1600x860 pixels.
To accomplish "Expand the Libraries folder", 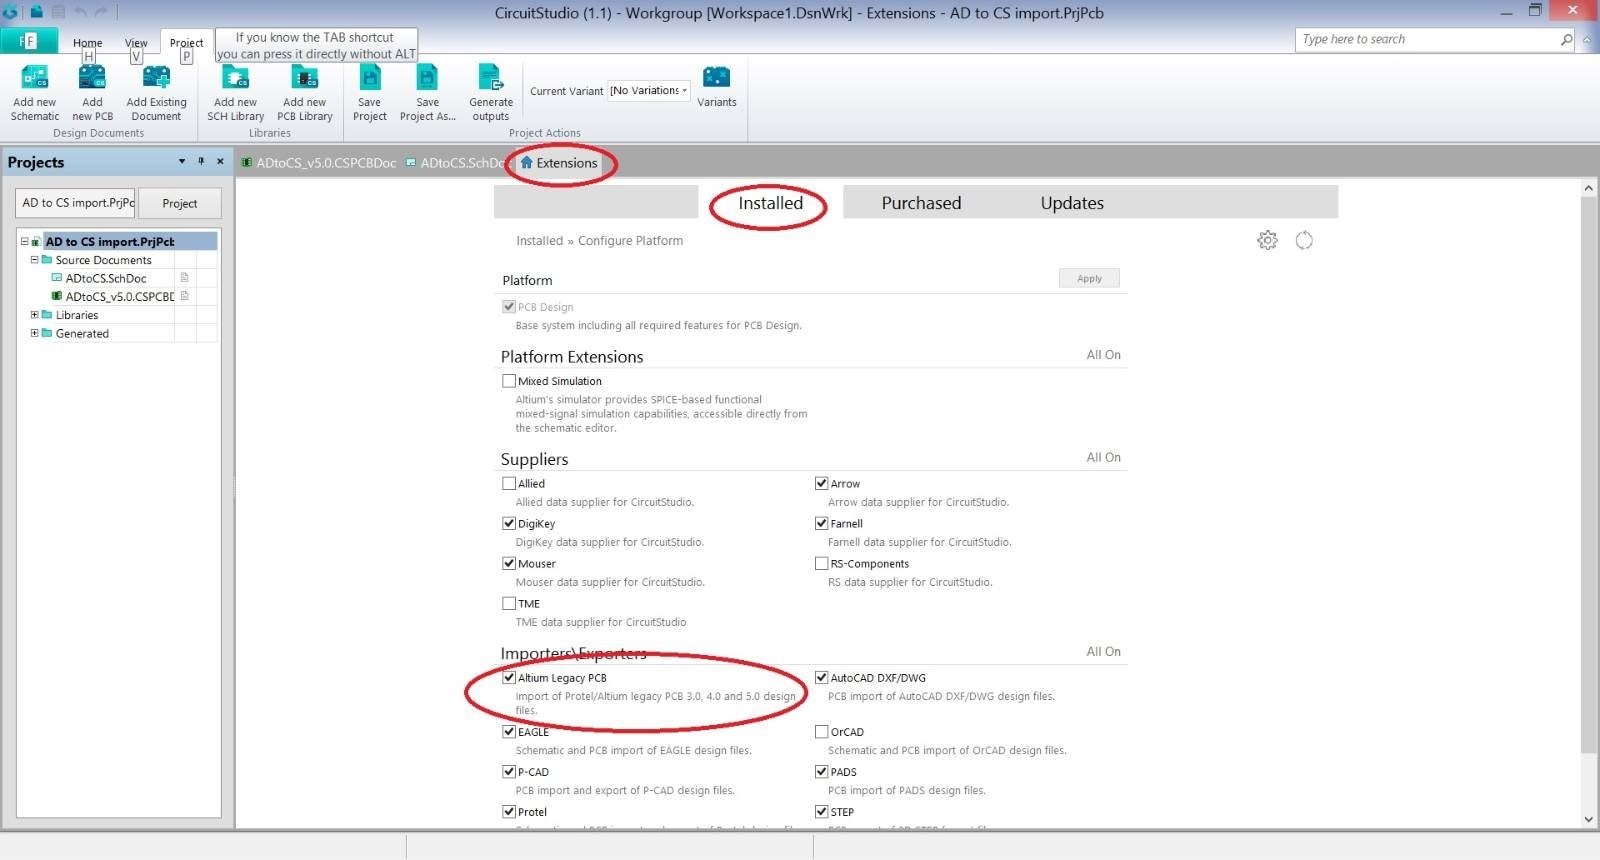I will 34,314.
